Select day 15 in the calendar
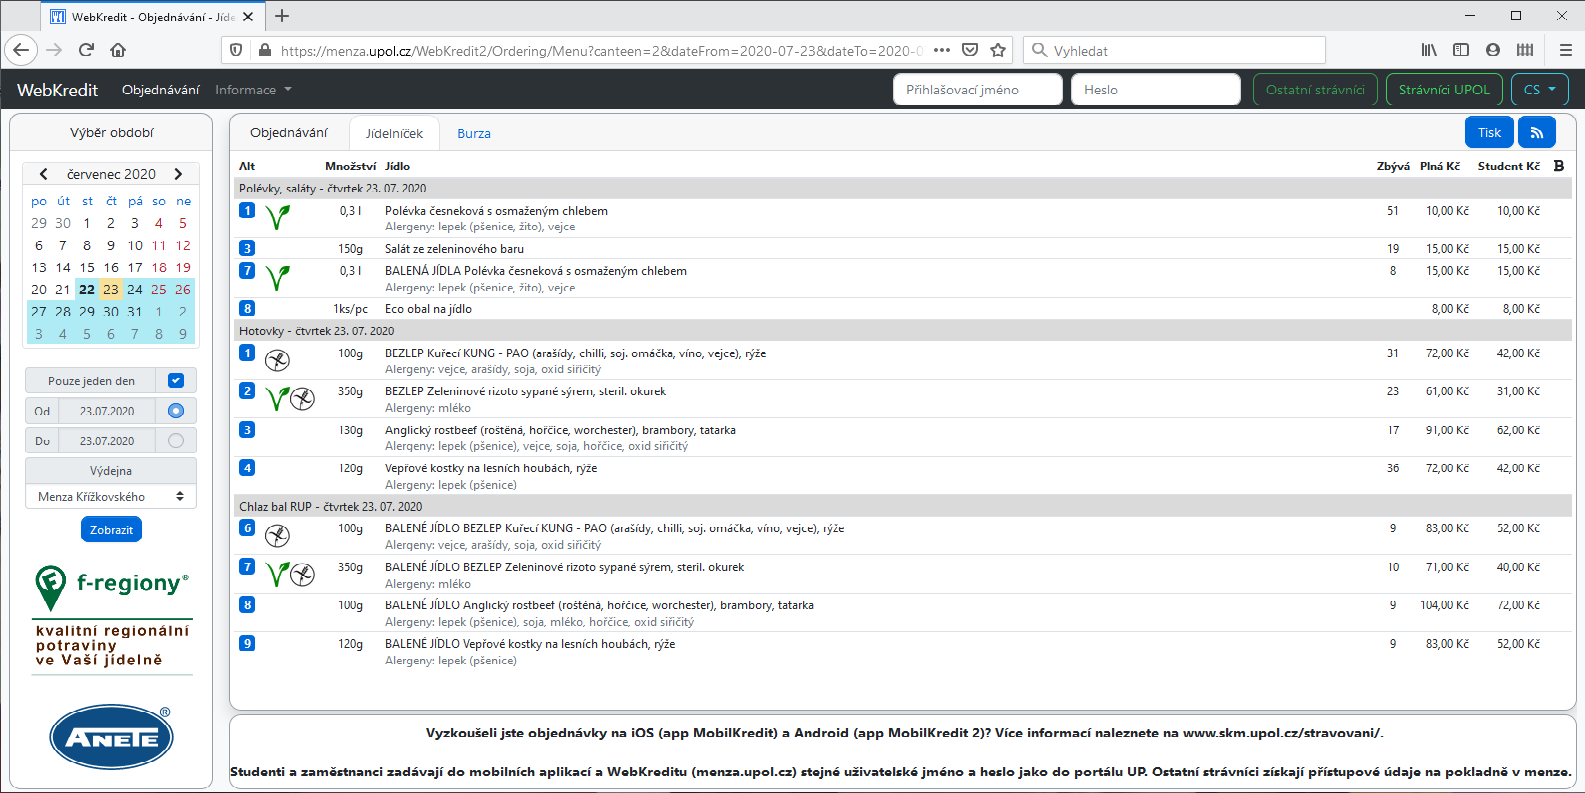The height and width of the screenshot is (793, 1585). 87,267
